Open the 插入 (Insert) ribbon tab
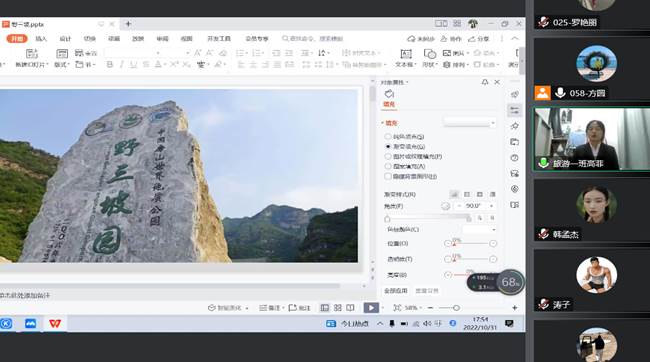The width and height of the screenshot is (650, 362). tap(41, 39)
